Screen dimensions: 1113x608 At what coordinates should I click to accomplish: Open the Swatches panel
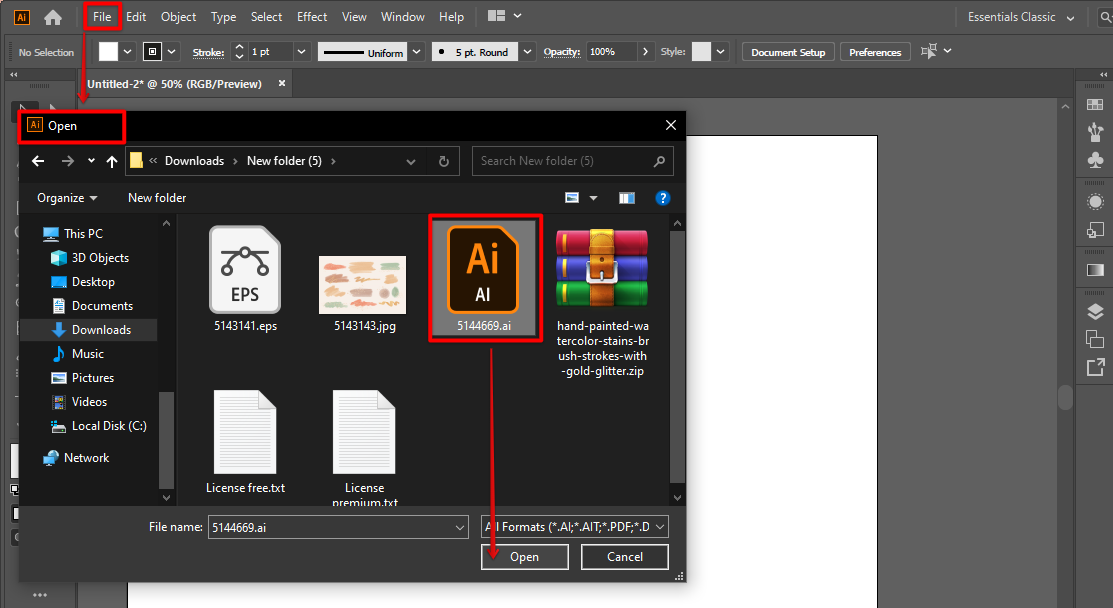(x=1095, y=103)
